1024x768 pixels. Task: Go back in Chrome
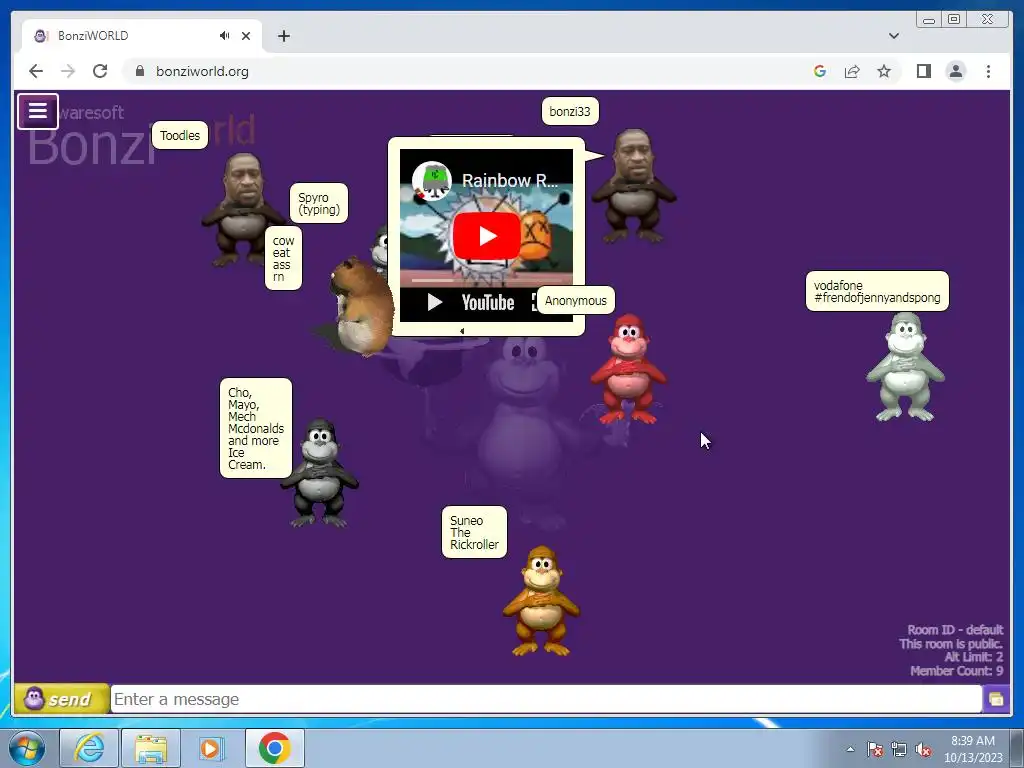click(x=36, y=71)
